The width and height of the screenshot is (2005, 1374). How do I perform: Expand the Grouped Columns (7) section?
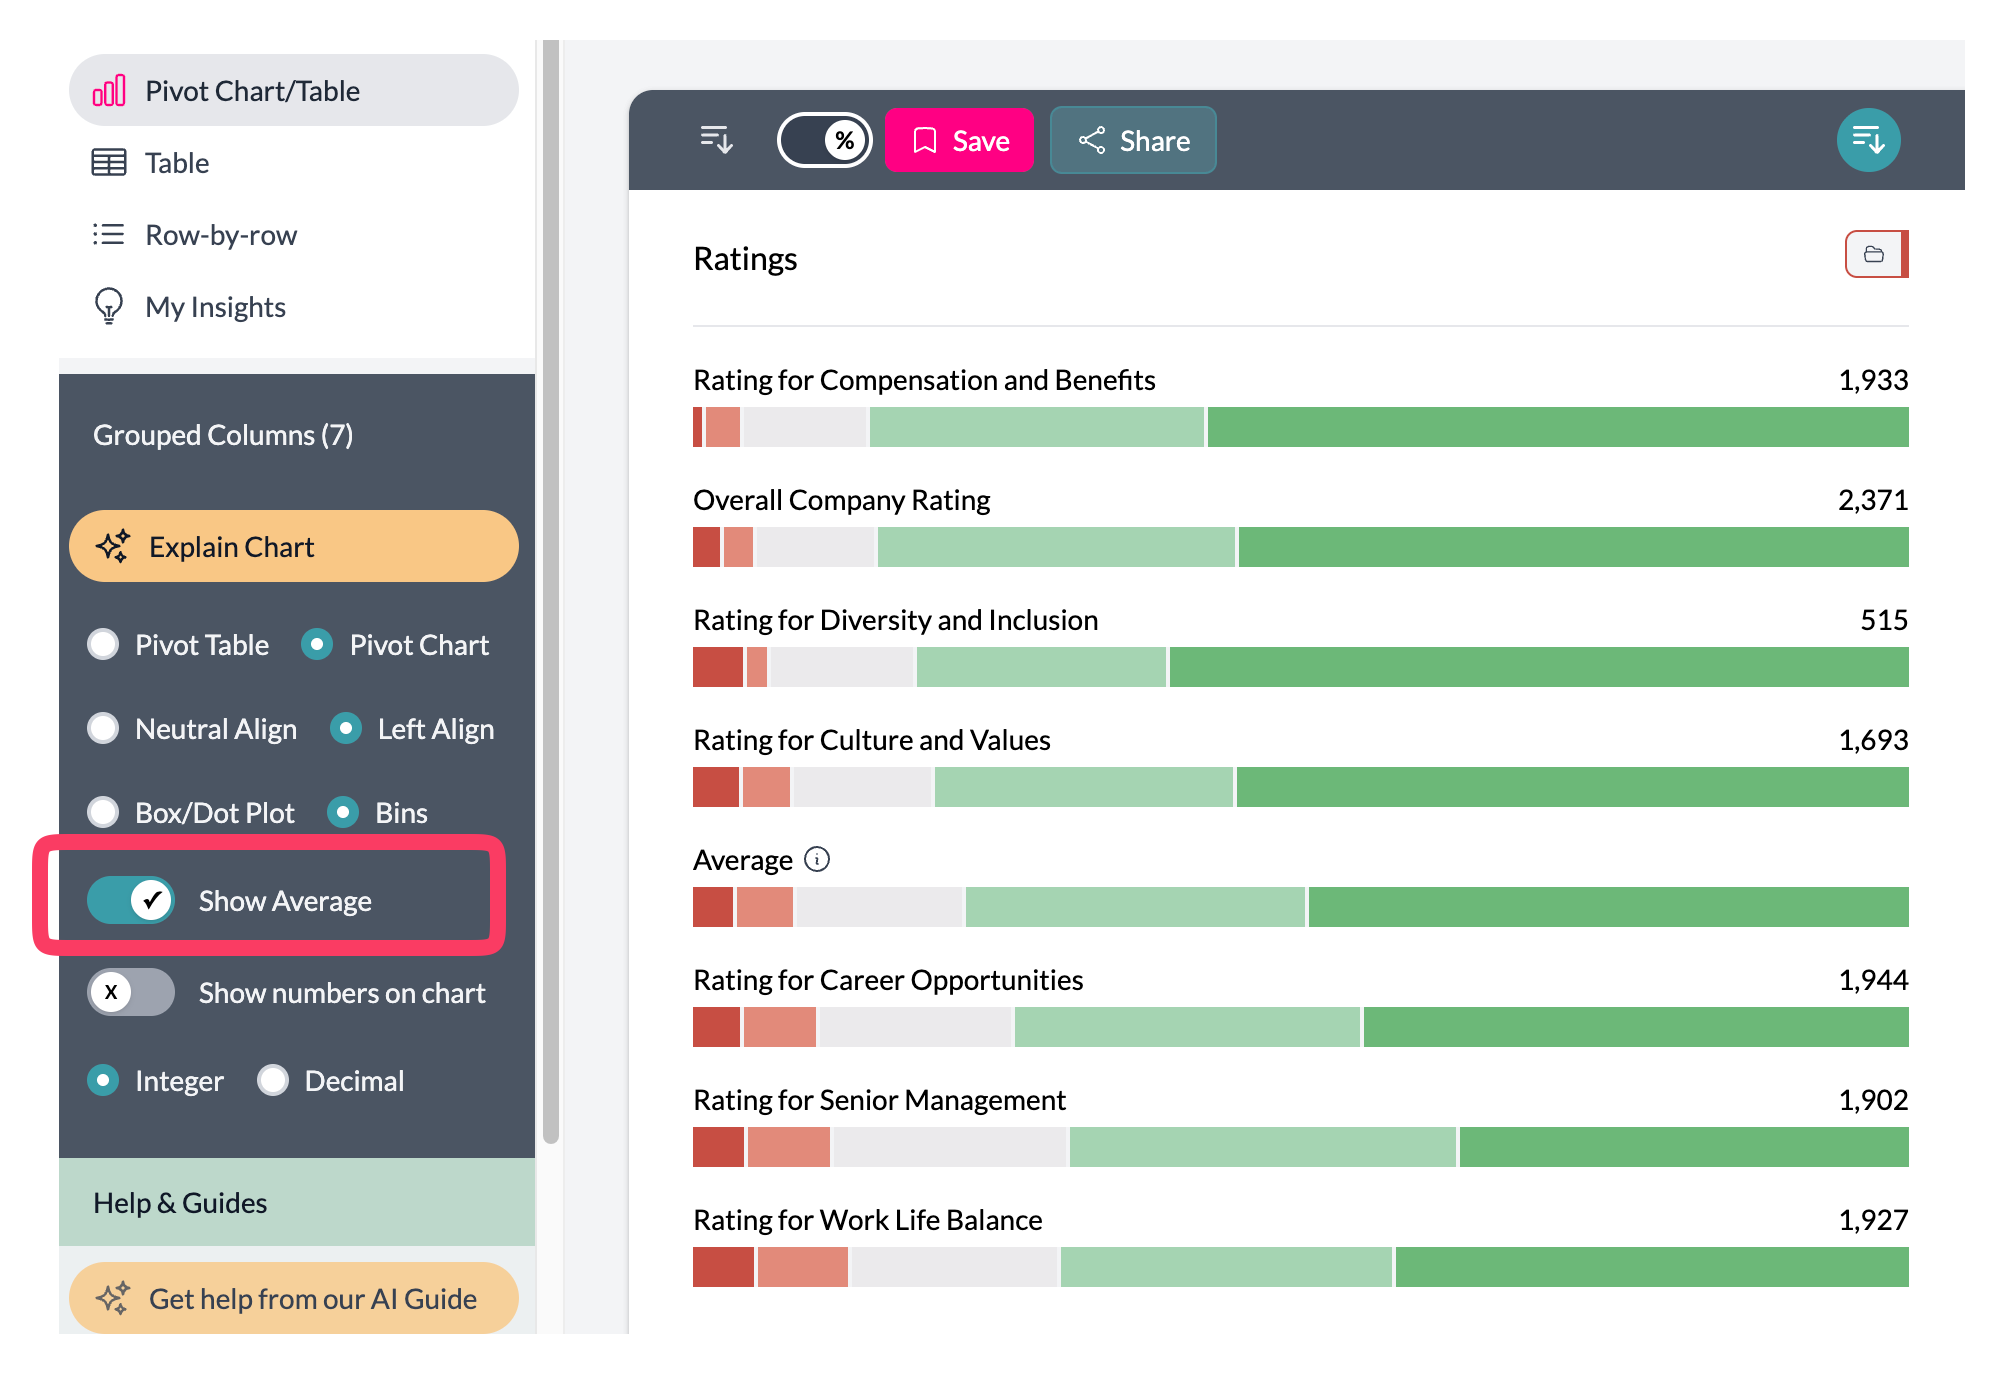tap(223, 435)
